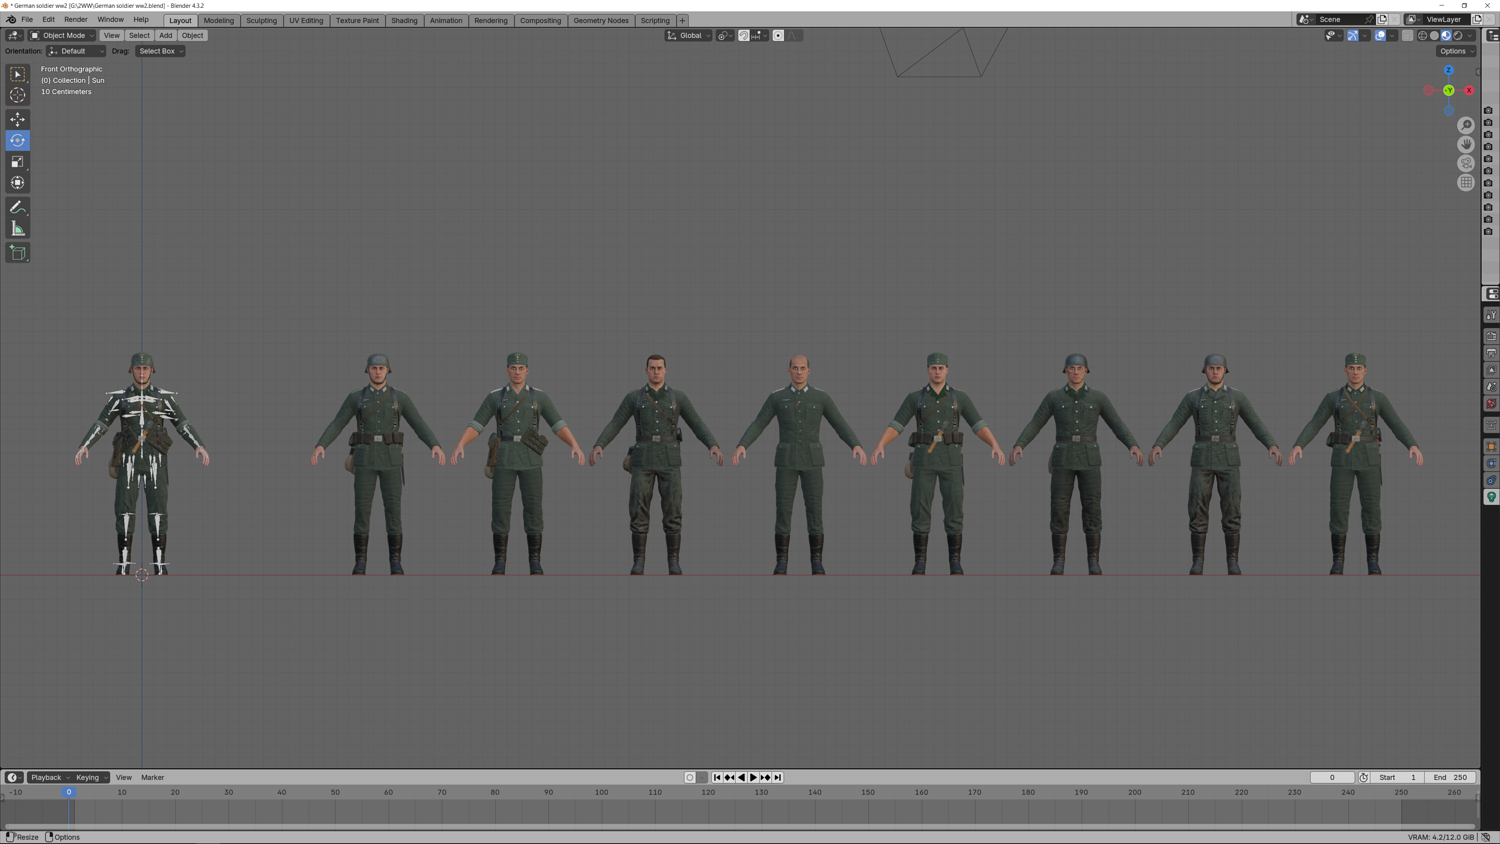
Task: Open Orientation Default dropdown
Action: tap(76, 51)
